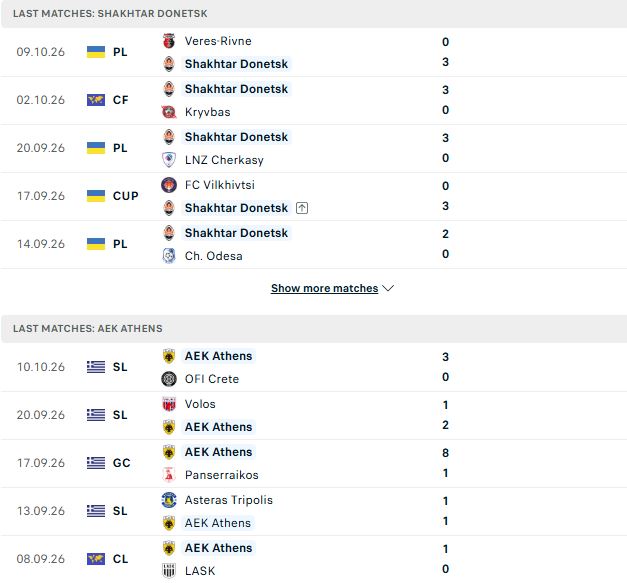Click the Ukraine flag on the 09.10.26 row

pos(96,52)
